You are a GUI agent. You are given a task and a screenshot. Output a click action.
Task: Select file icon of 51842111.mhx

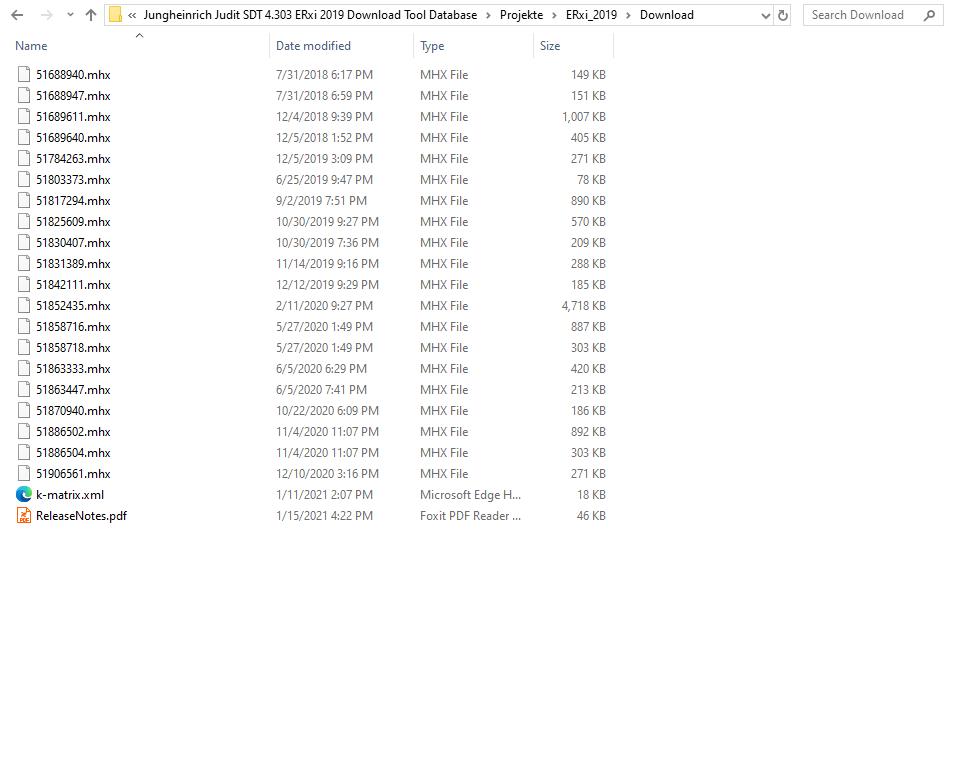pyautogui.click(x=24, y=284)
